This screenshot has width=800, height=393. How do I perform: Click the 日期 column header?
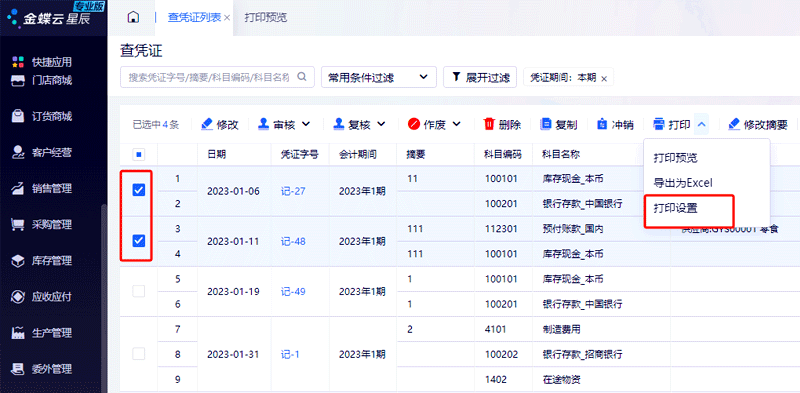click(x=216, y=154)
